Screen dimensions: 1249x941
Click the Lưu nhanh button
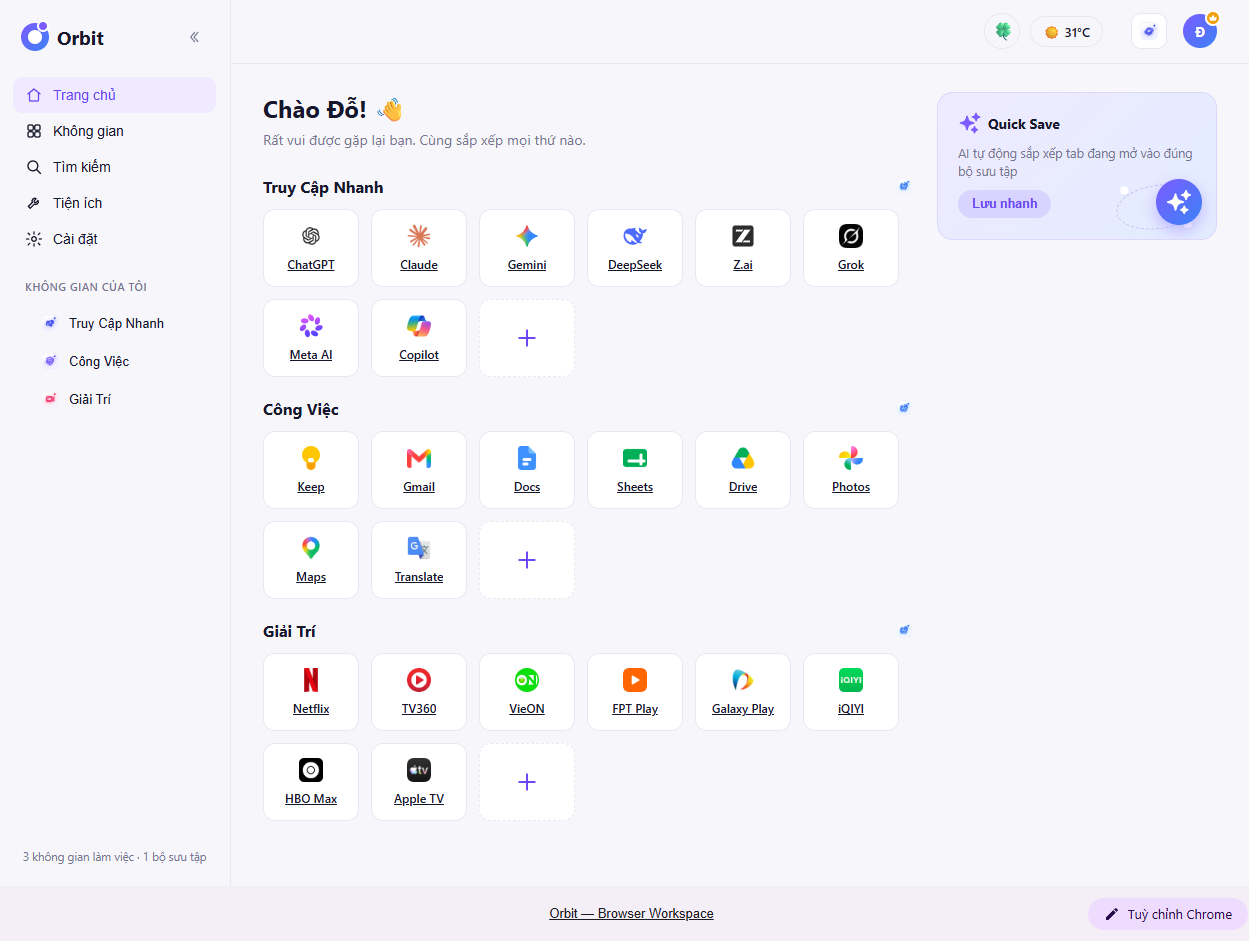tap(1004, 204)
